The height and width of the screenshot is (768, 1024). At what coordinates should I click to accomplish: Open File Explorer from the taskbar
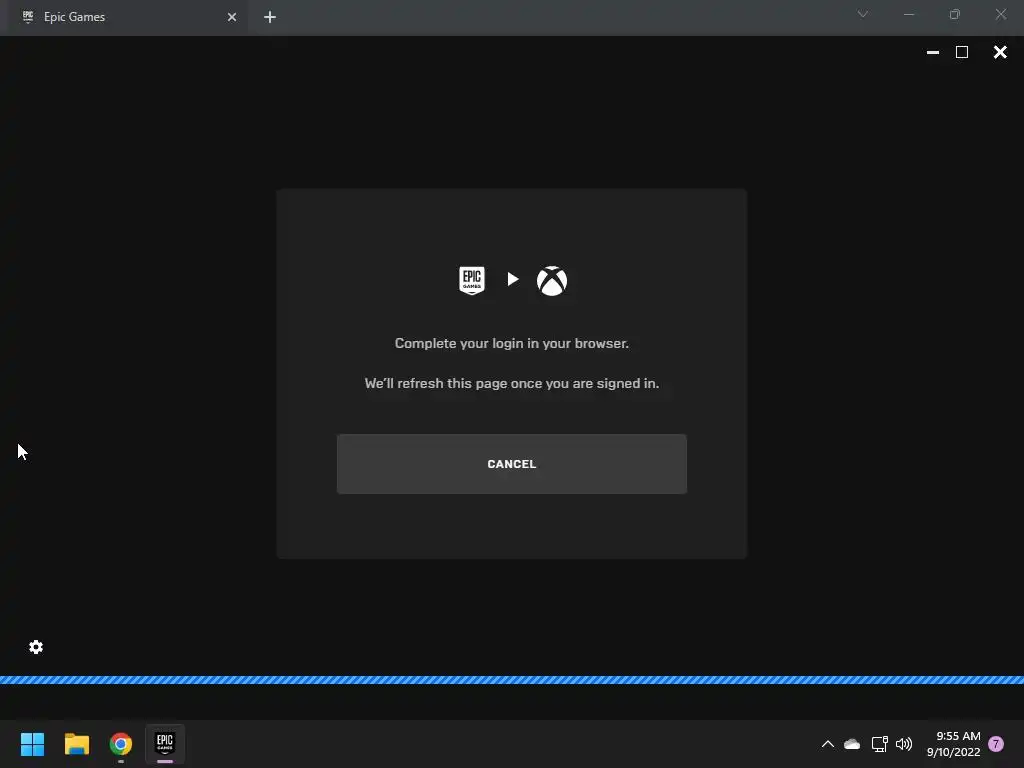pyautogui.click(x=76, y=744)
